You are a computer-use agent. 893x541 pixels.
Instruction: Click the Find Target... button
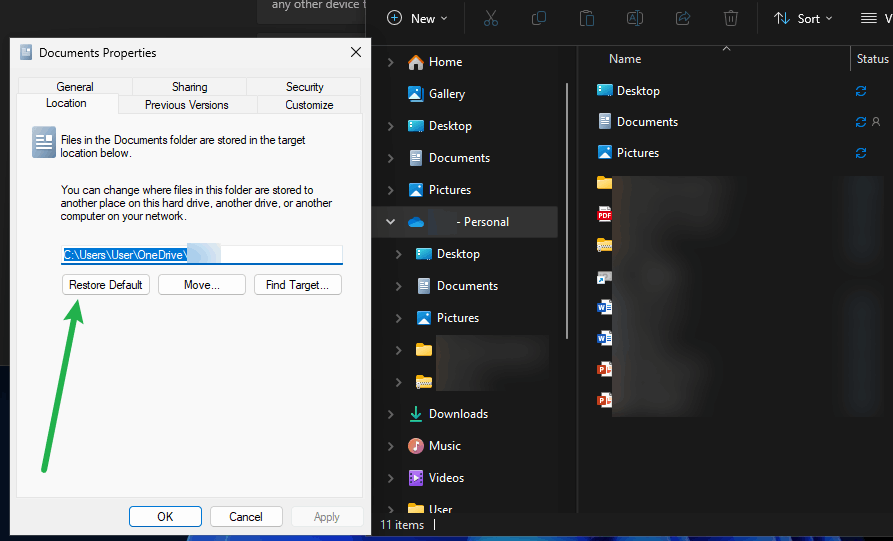pos(297,285)
